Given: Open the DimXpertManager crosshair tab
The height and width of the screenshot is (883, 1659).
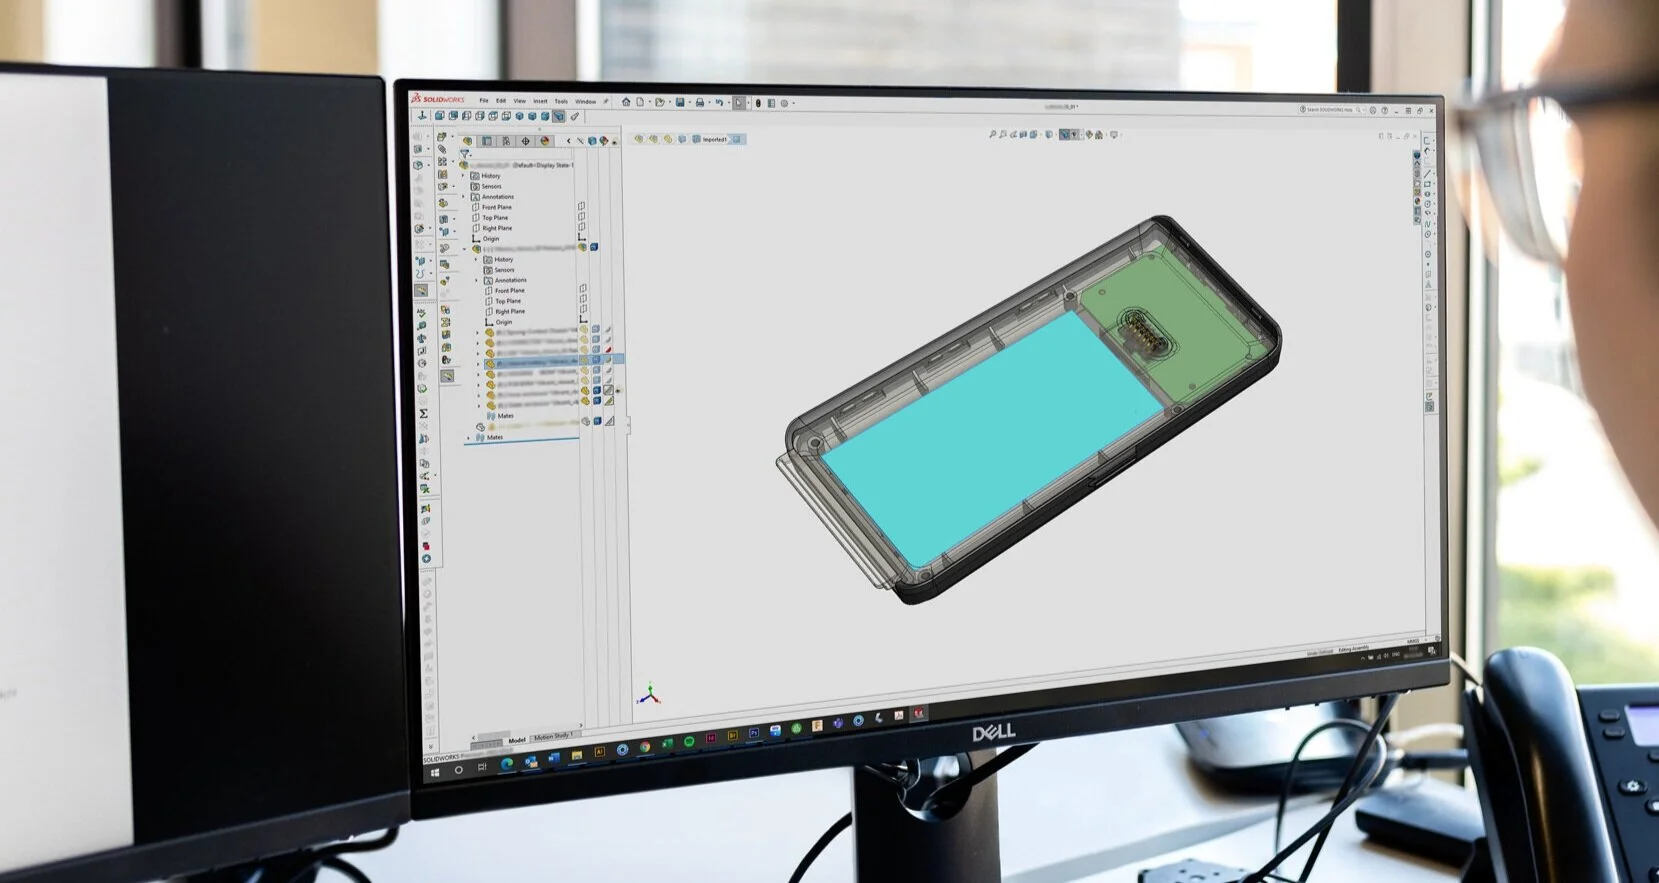Looking at the screenshot, I should pos(526,141).
